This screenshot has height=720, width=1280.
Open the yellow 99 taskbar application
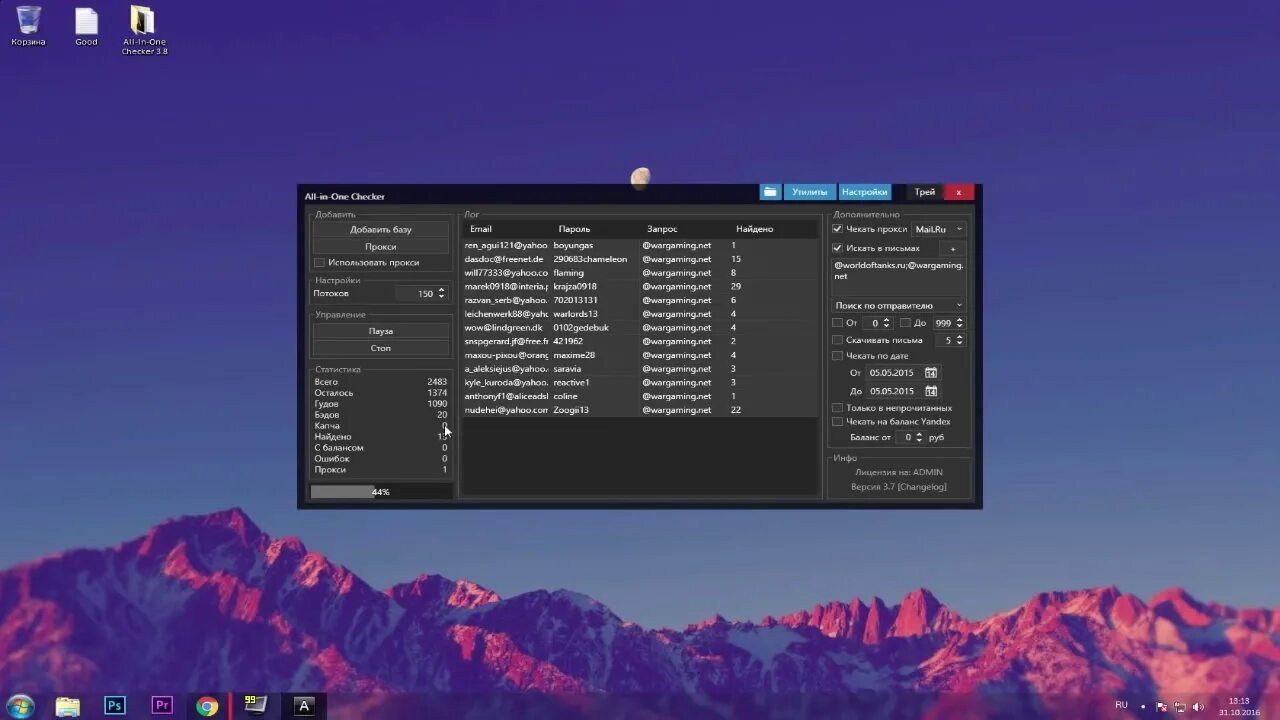point(256,706)
